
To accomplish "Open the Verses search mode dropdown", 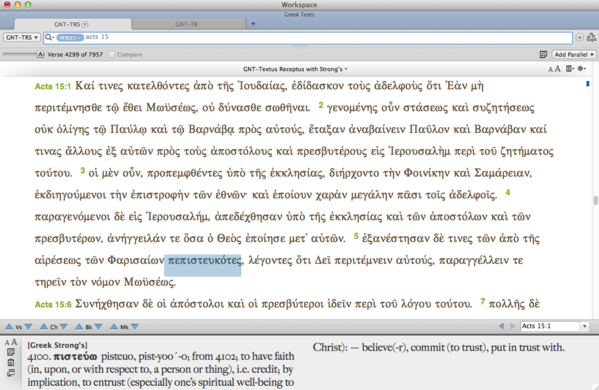I will pyautogui.click(x=70, y=37).
